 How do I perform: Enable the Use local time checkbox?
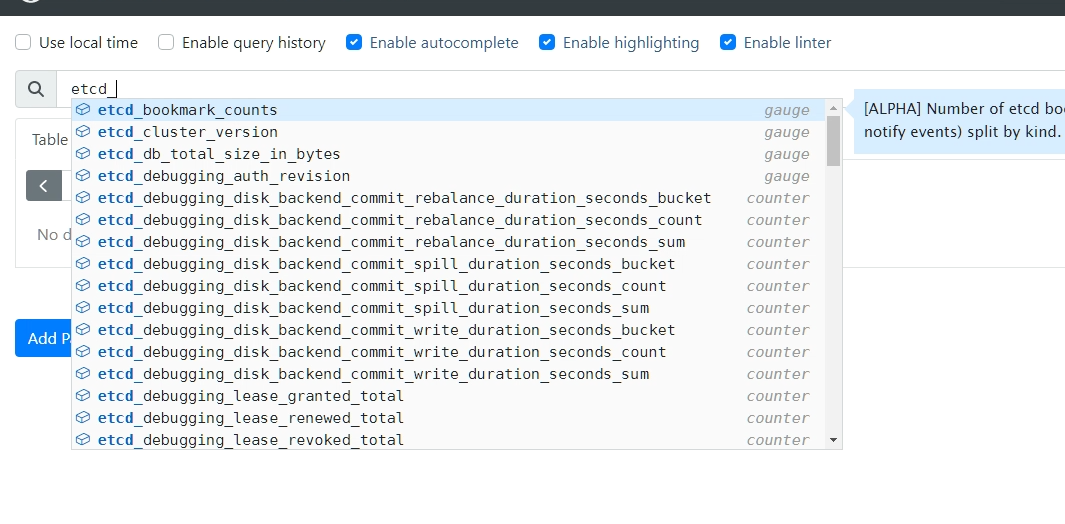pos(23,43)
